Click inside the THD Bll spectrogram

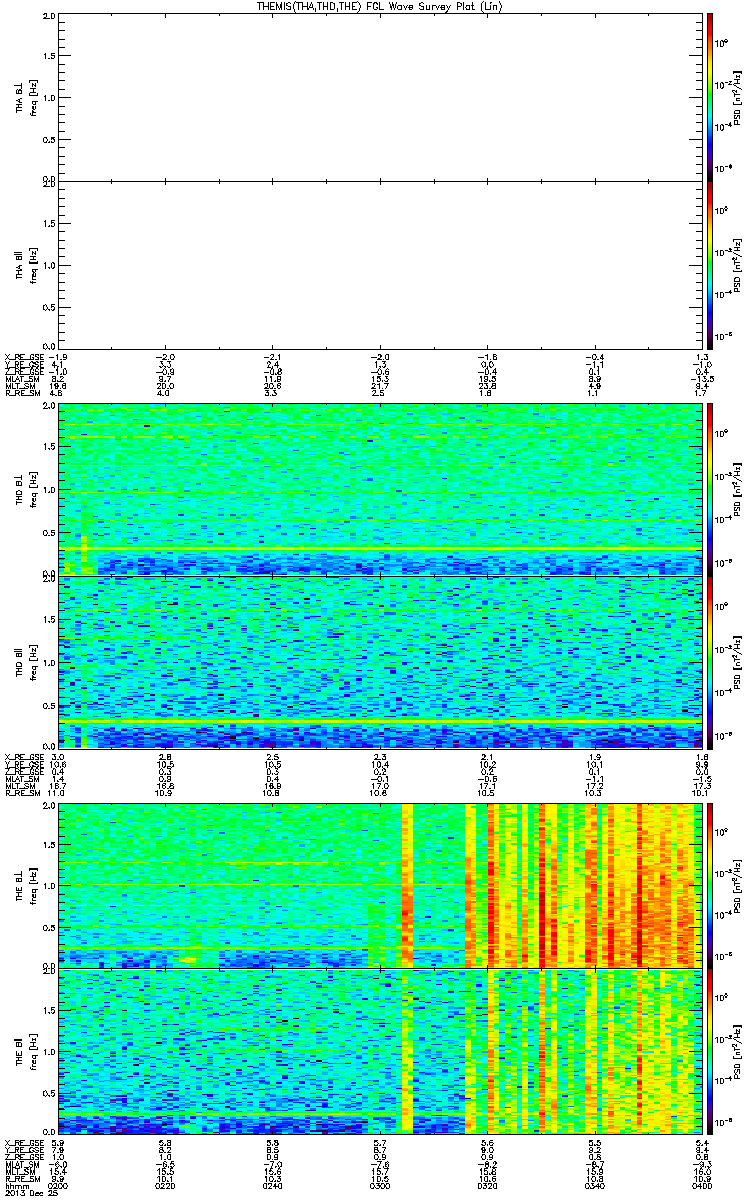pyautogui.click(x=380, y=661)
